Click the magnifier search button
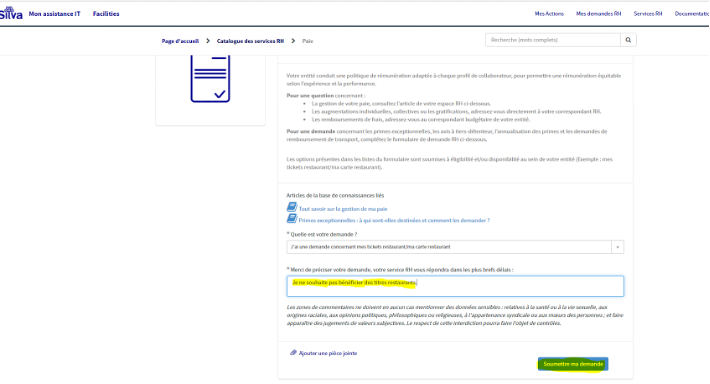 click(628, 40)
